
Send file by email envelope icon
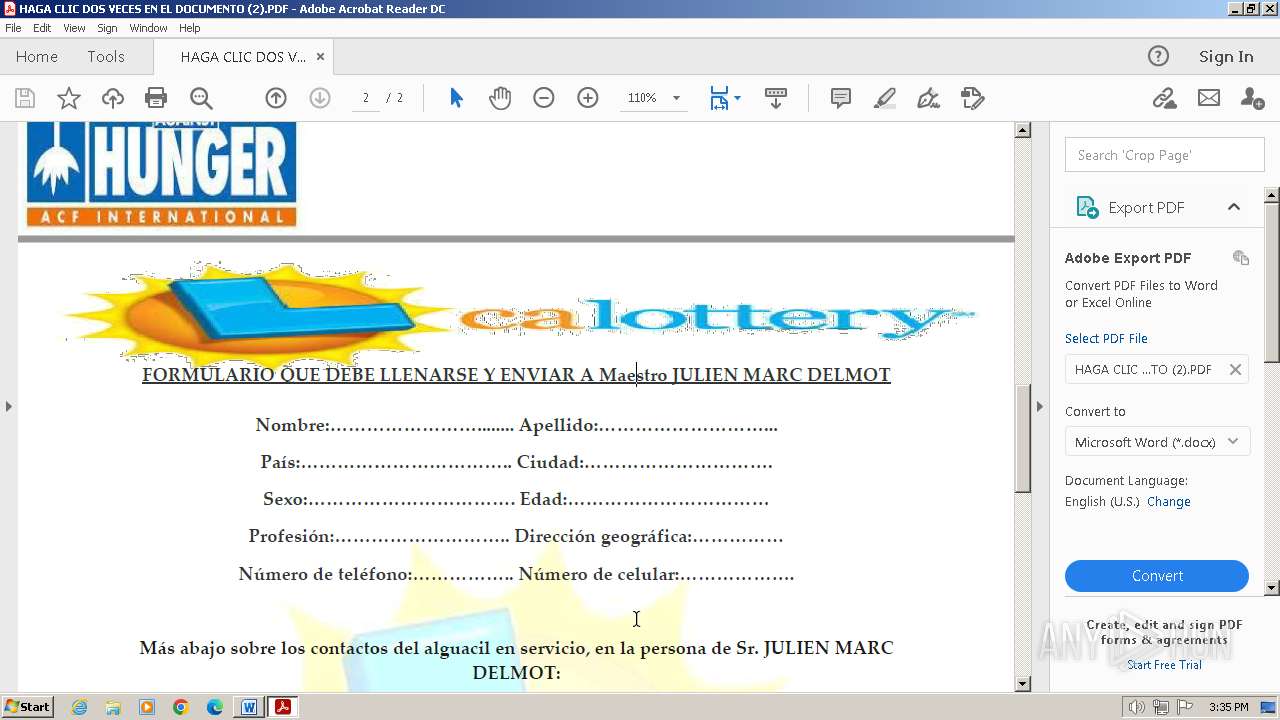coord(1209,98)
